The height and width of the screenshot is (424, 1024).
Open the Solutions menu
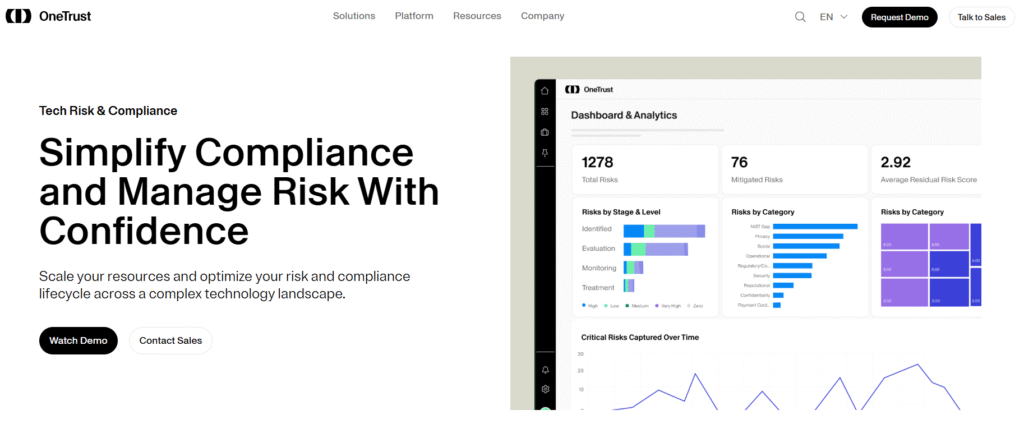pyautogui.click(x=354, y=16)
